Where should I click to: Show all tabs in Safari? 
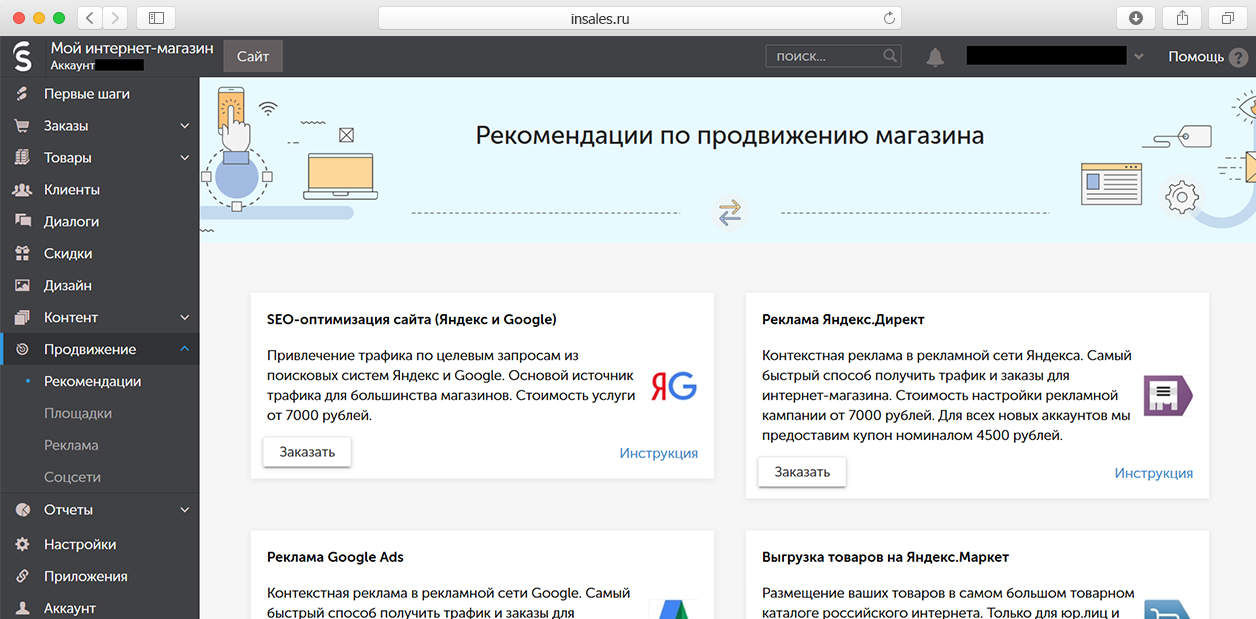[1228, 18]
